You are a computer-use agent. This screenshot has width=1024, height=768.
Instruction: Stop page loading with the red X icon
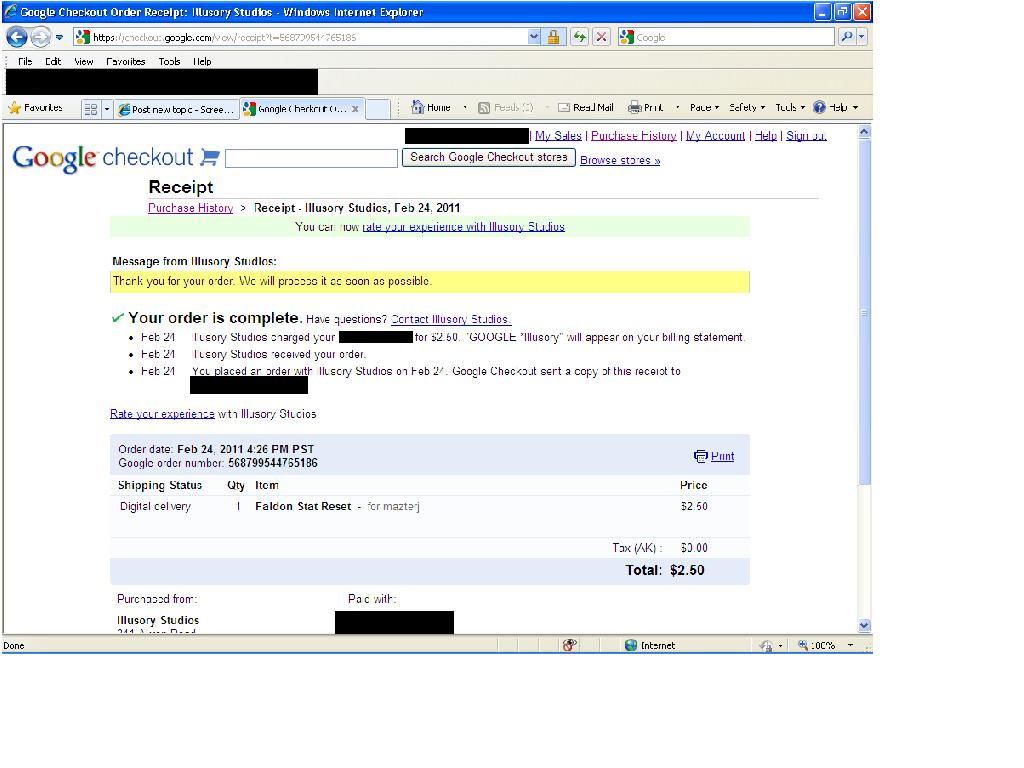point(602,36)
